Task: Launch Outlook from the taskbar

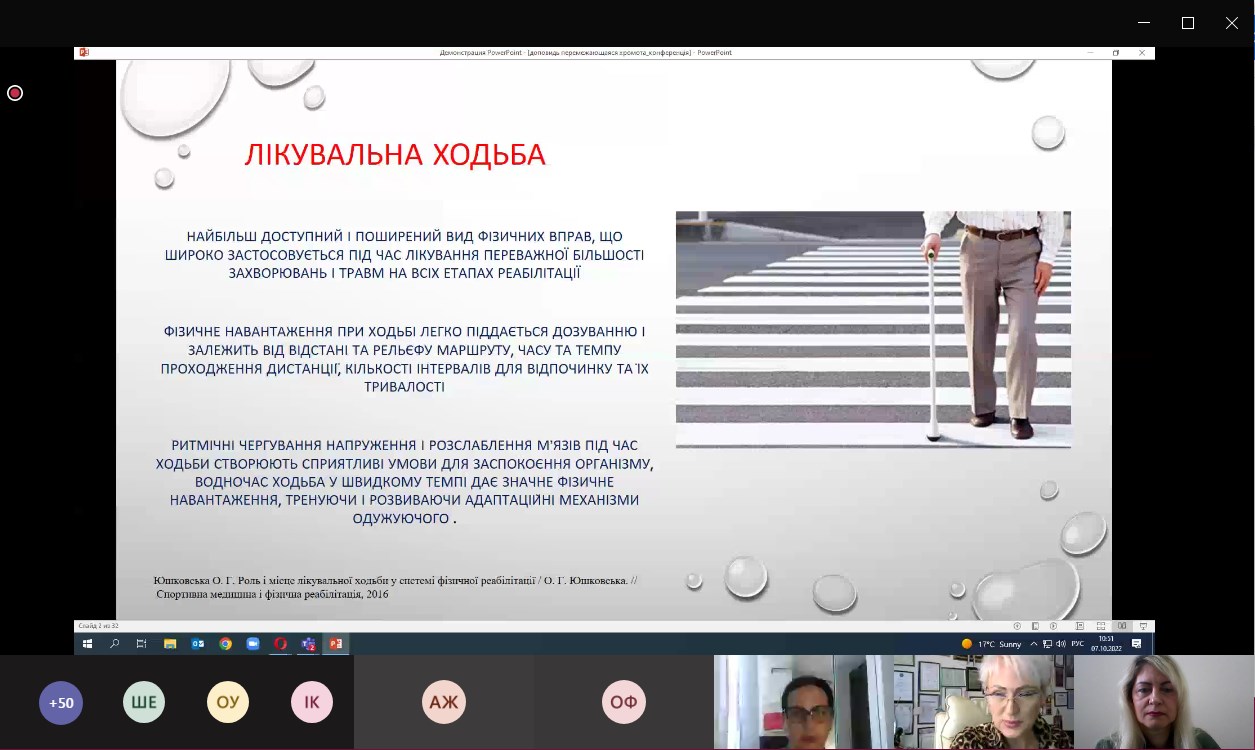Action: [x=198, y=644]
